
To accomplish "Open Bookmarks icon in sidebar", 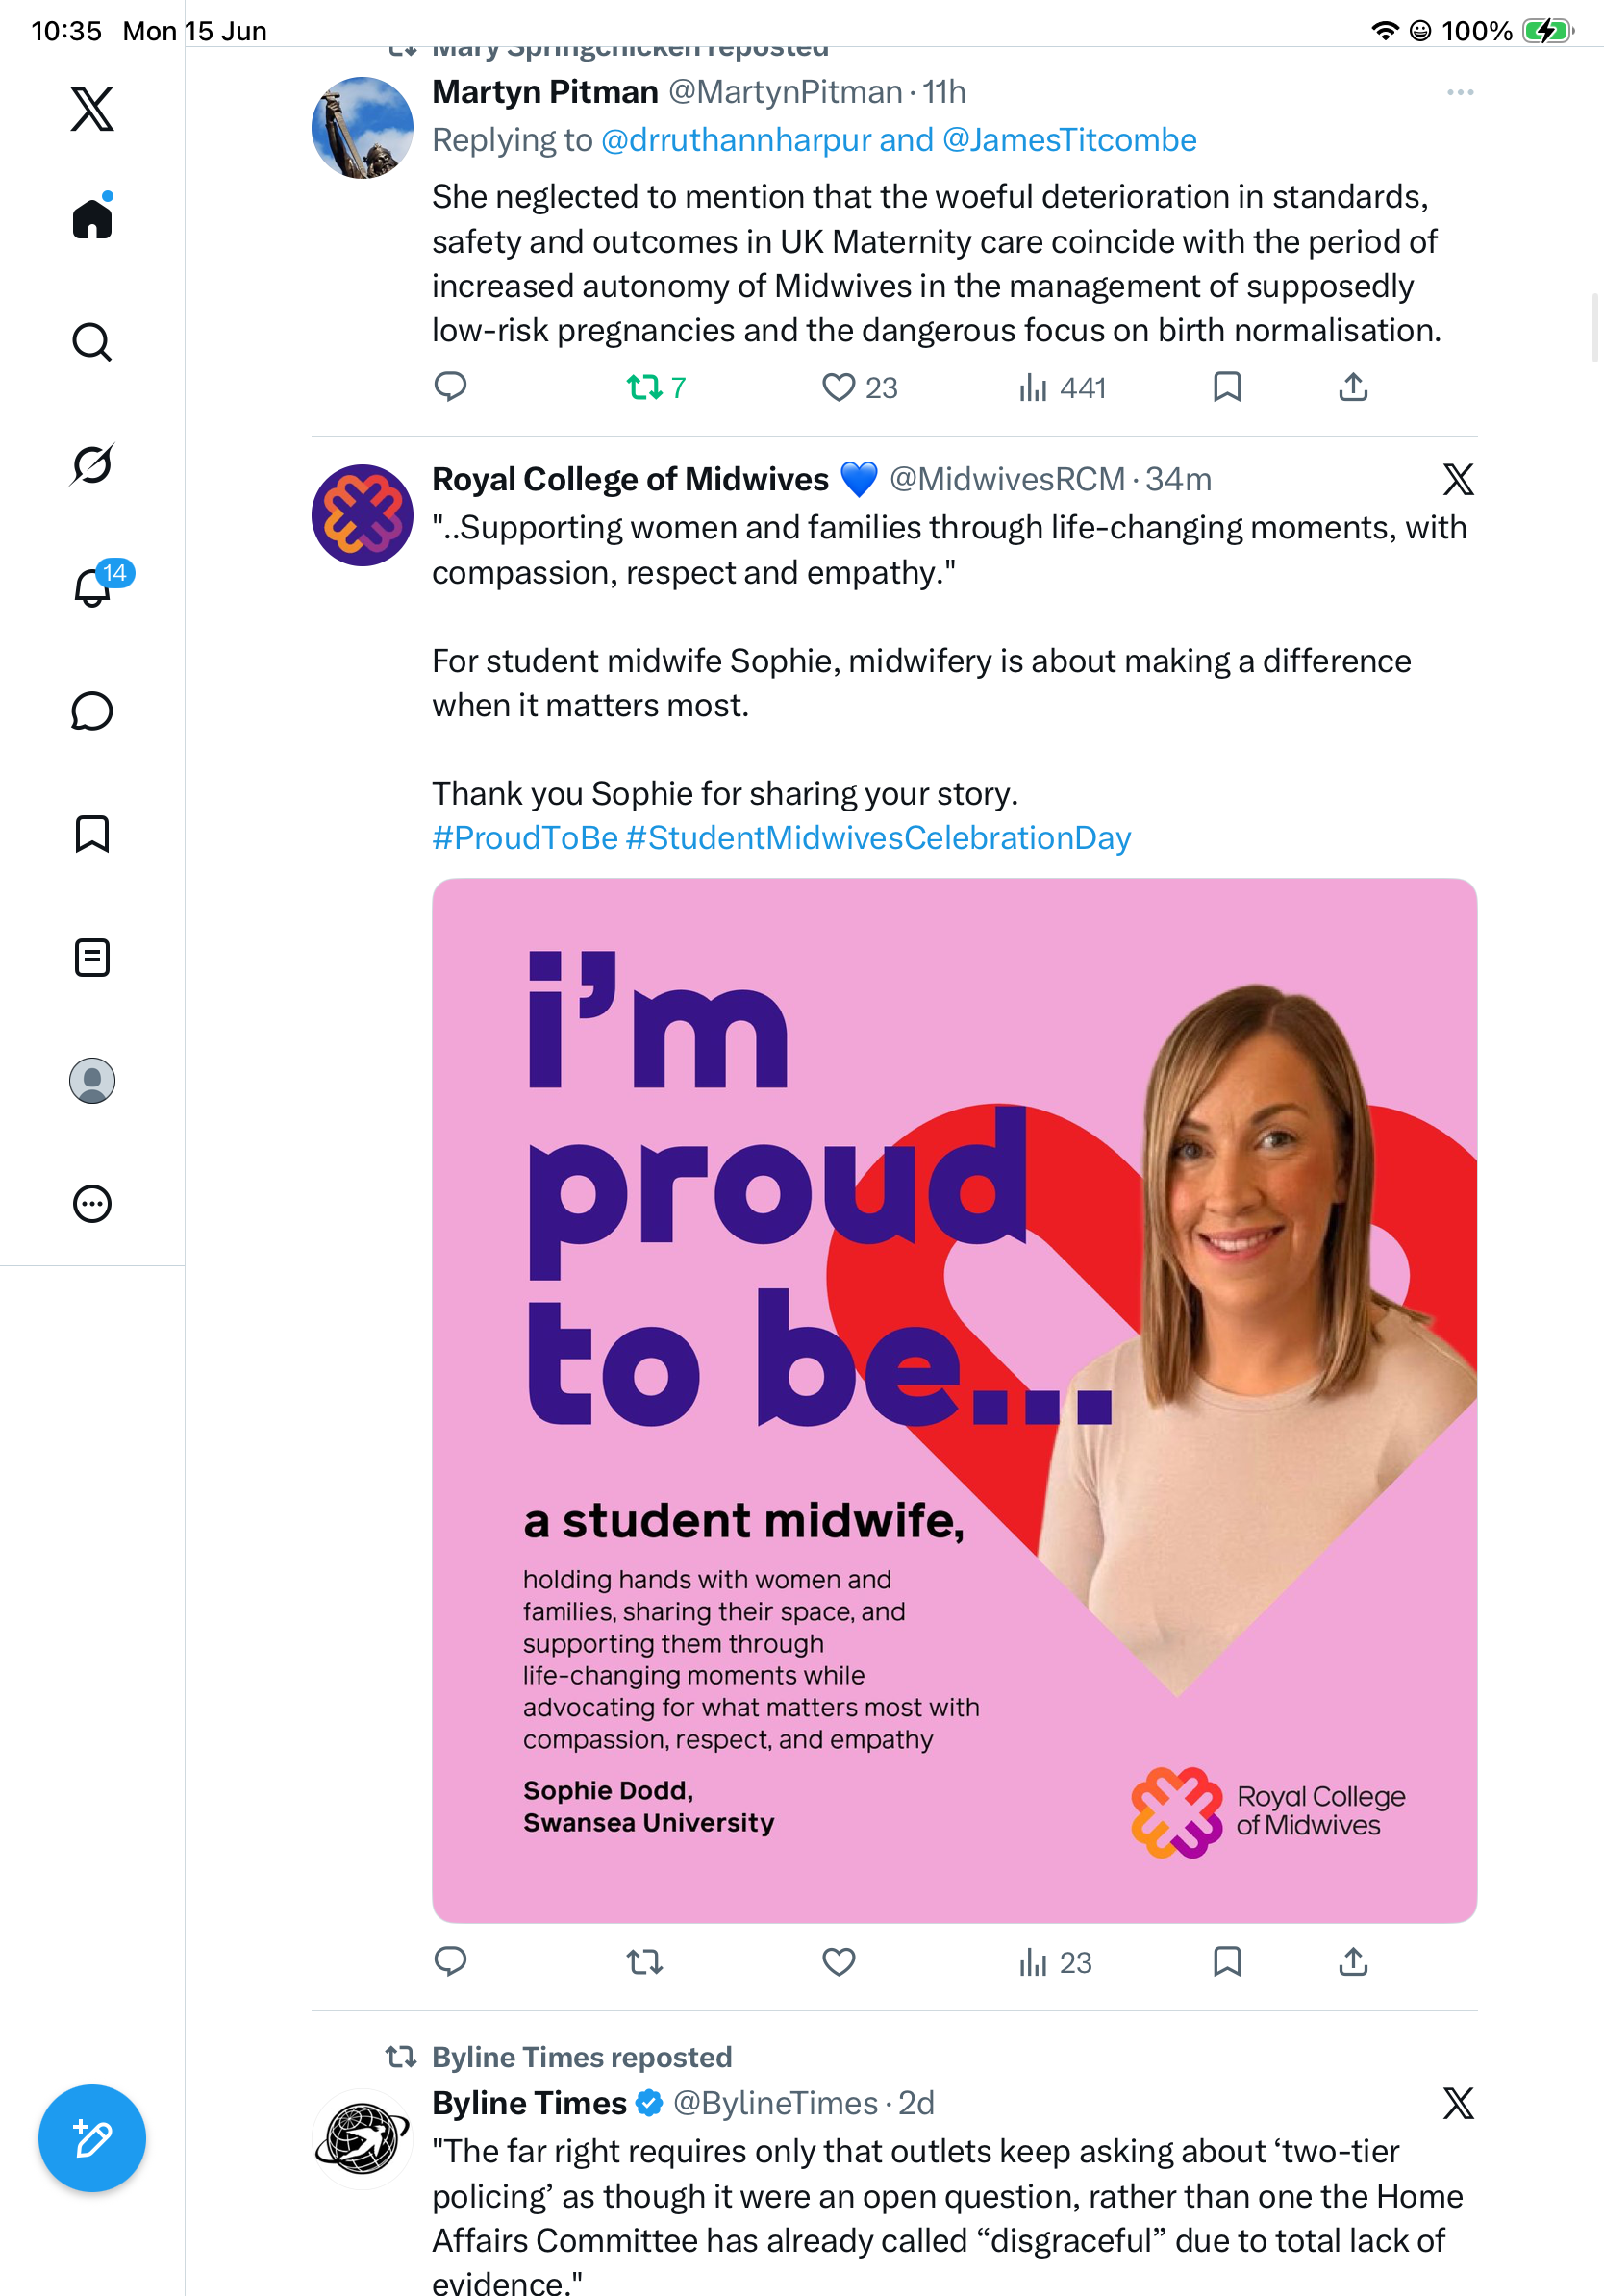I will point(92,834).
